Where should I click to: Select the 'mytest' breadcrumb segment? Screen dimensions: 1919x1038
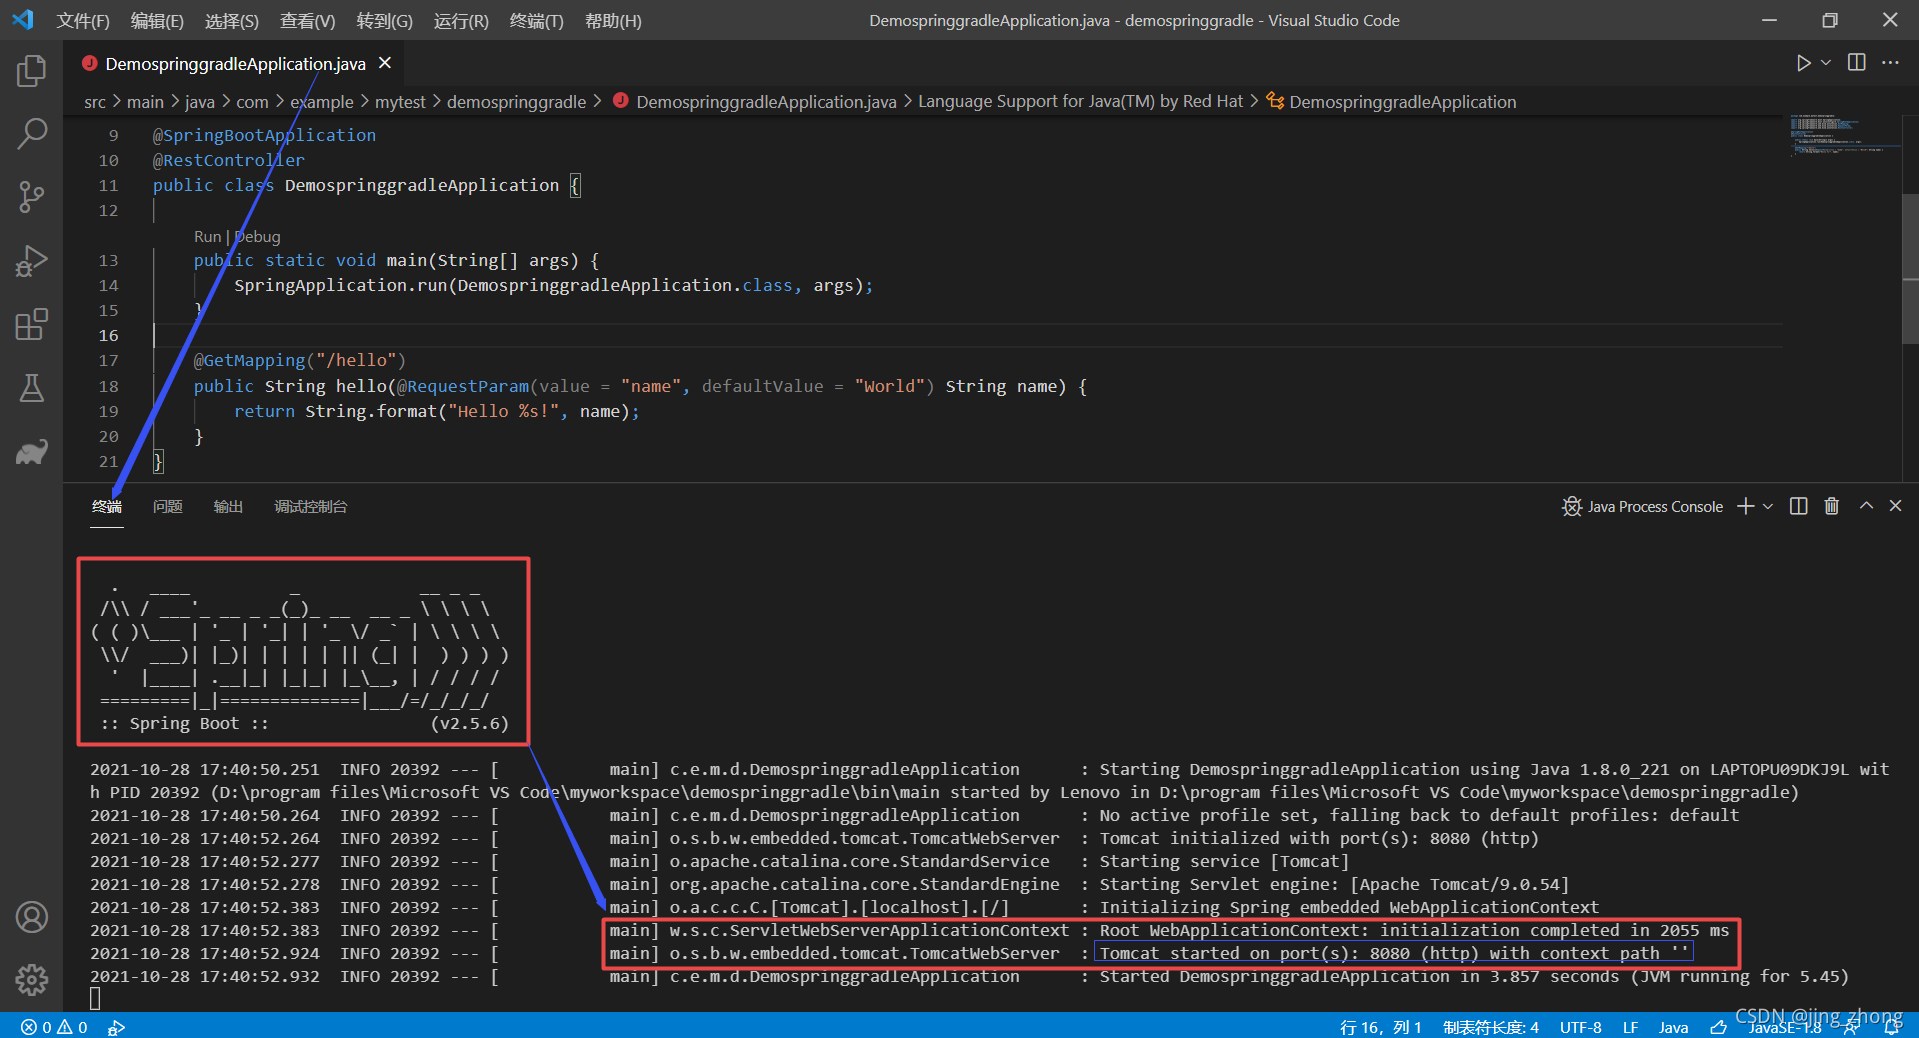coord(400,102)
